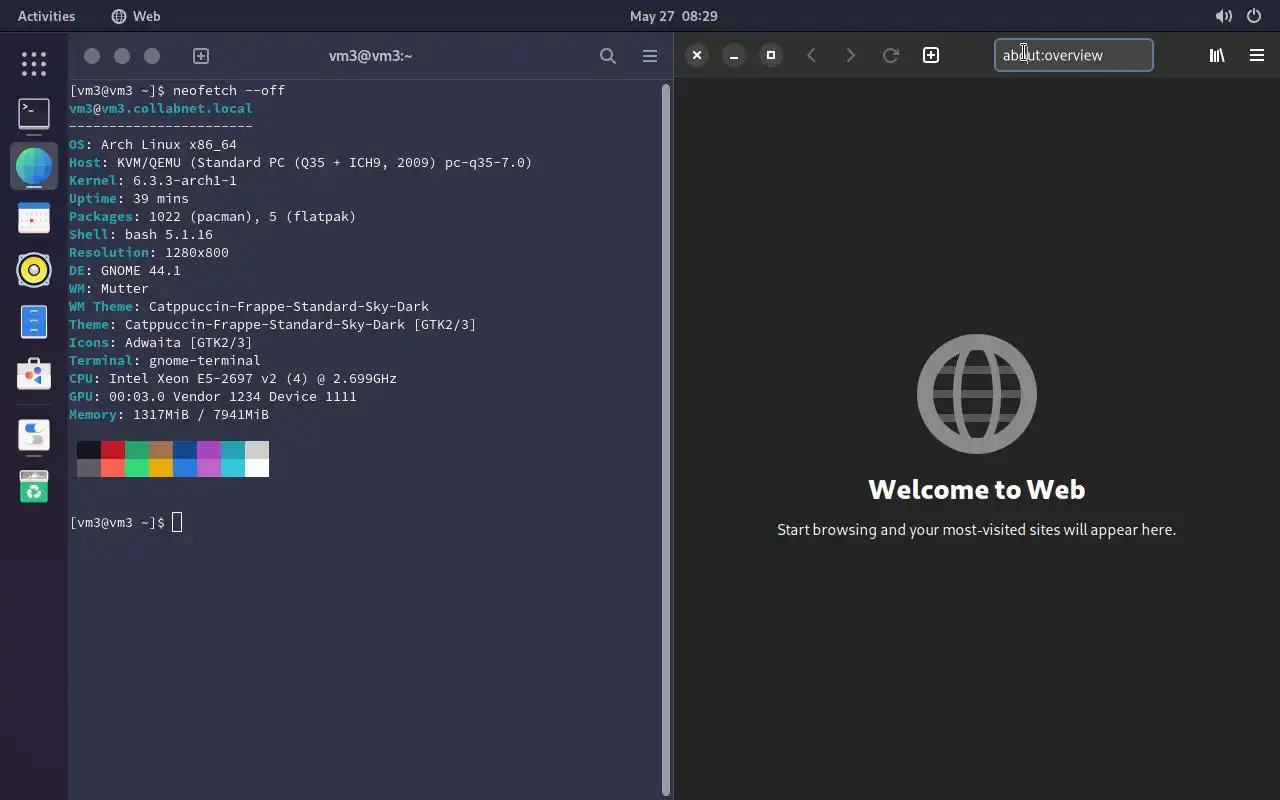Open the Web app menu in top bar
Image resolution: width=1280 pixels, height=800 pixels.
click(x=136, y=16)
